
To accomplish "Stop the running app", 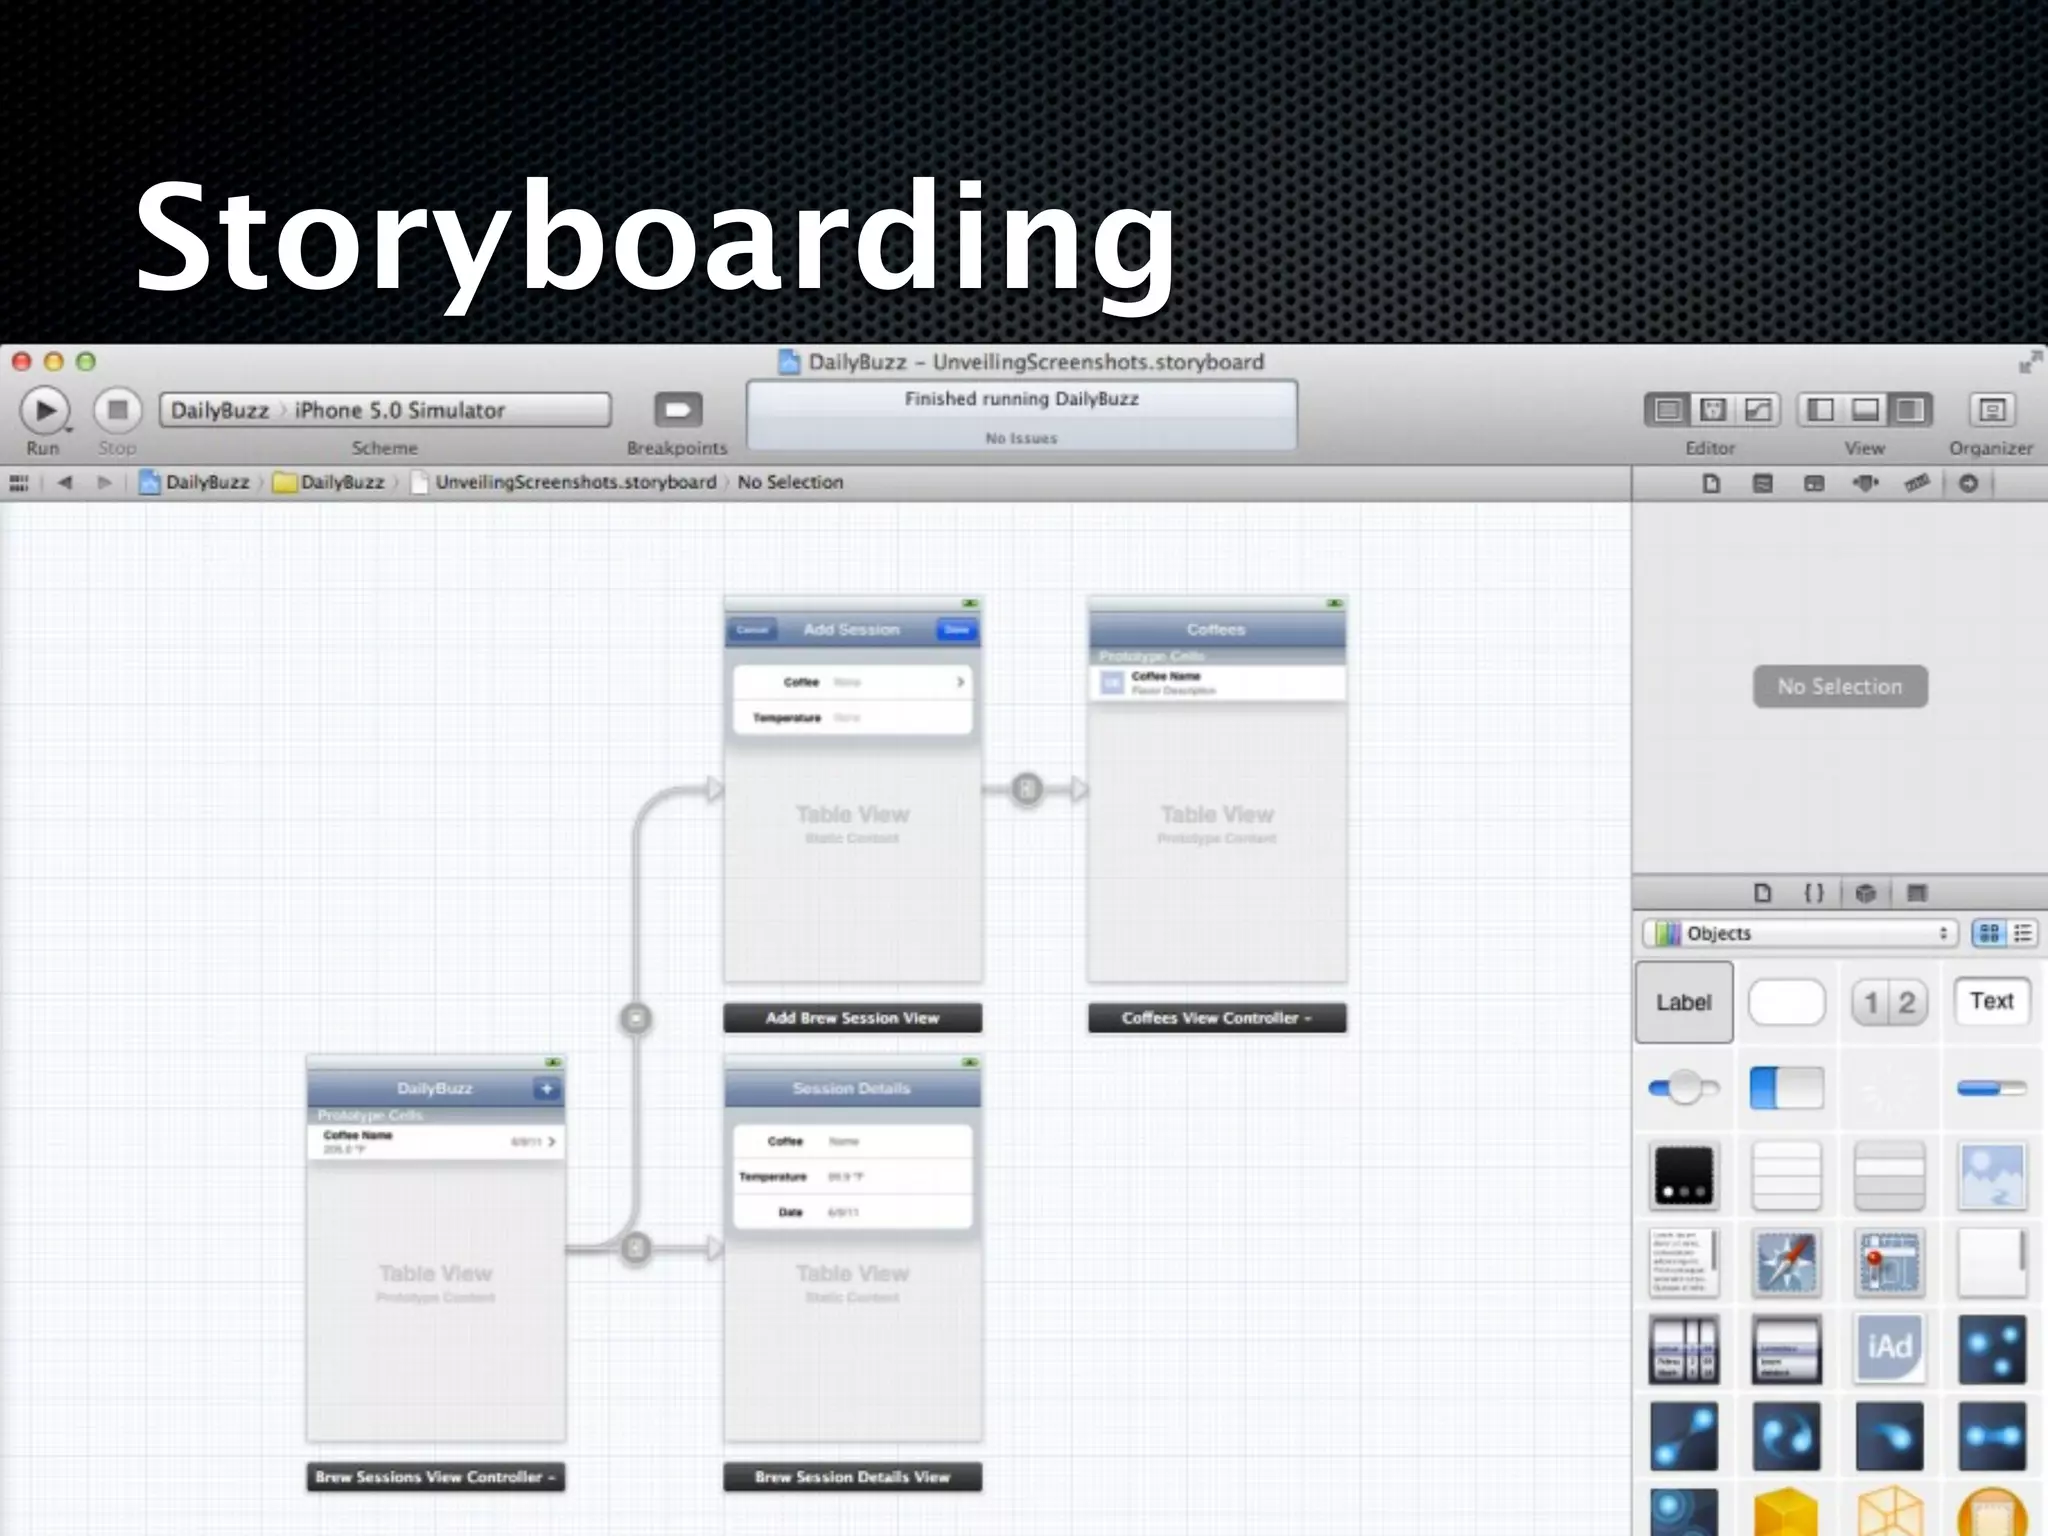I will pyautogui.click(x=117, y=410).
